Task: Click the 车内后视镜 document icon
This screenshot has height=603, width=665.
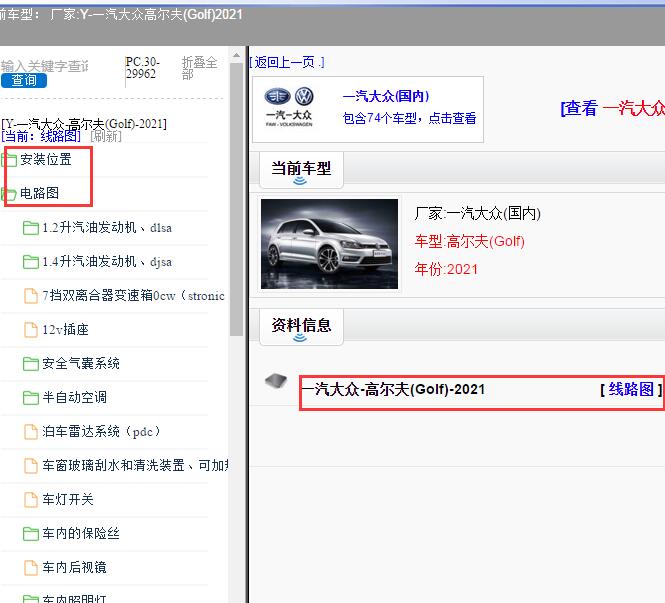Action: 31,567
